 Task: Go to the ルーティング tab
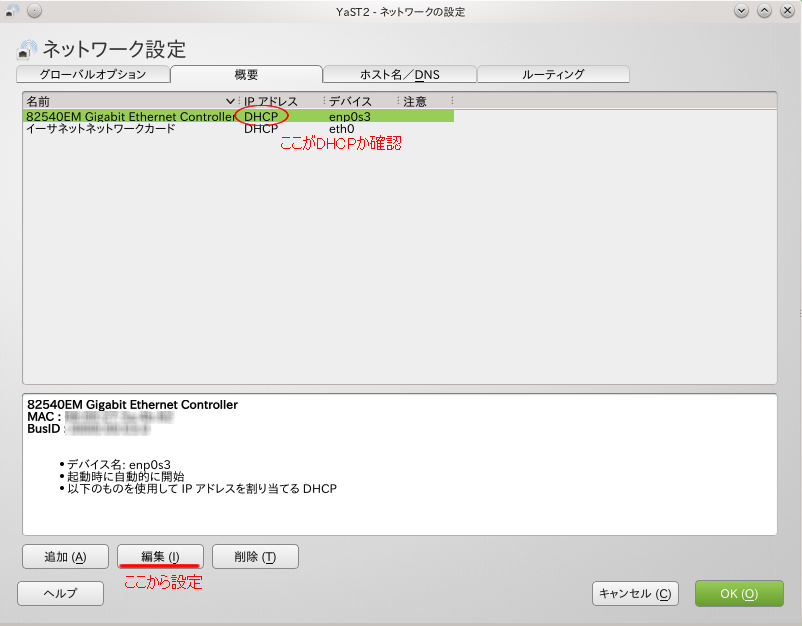tap(553, 74)
